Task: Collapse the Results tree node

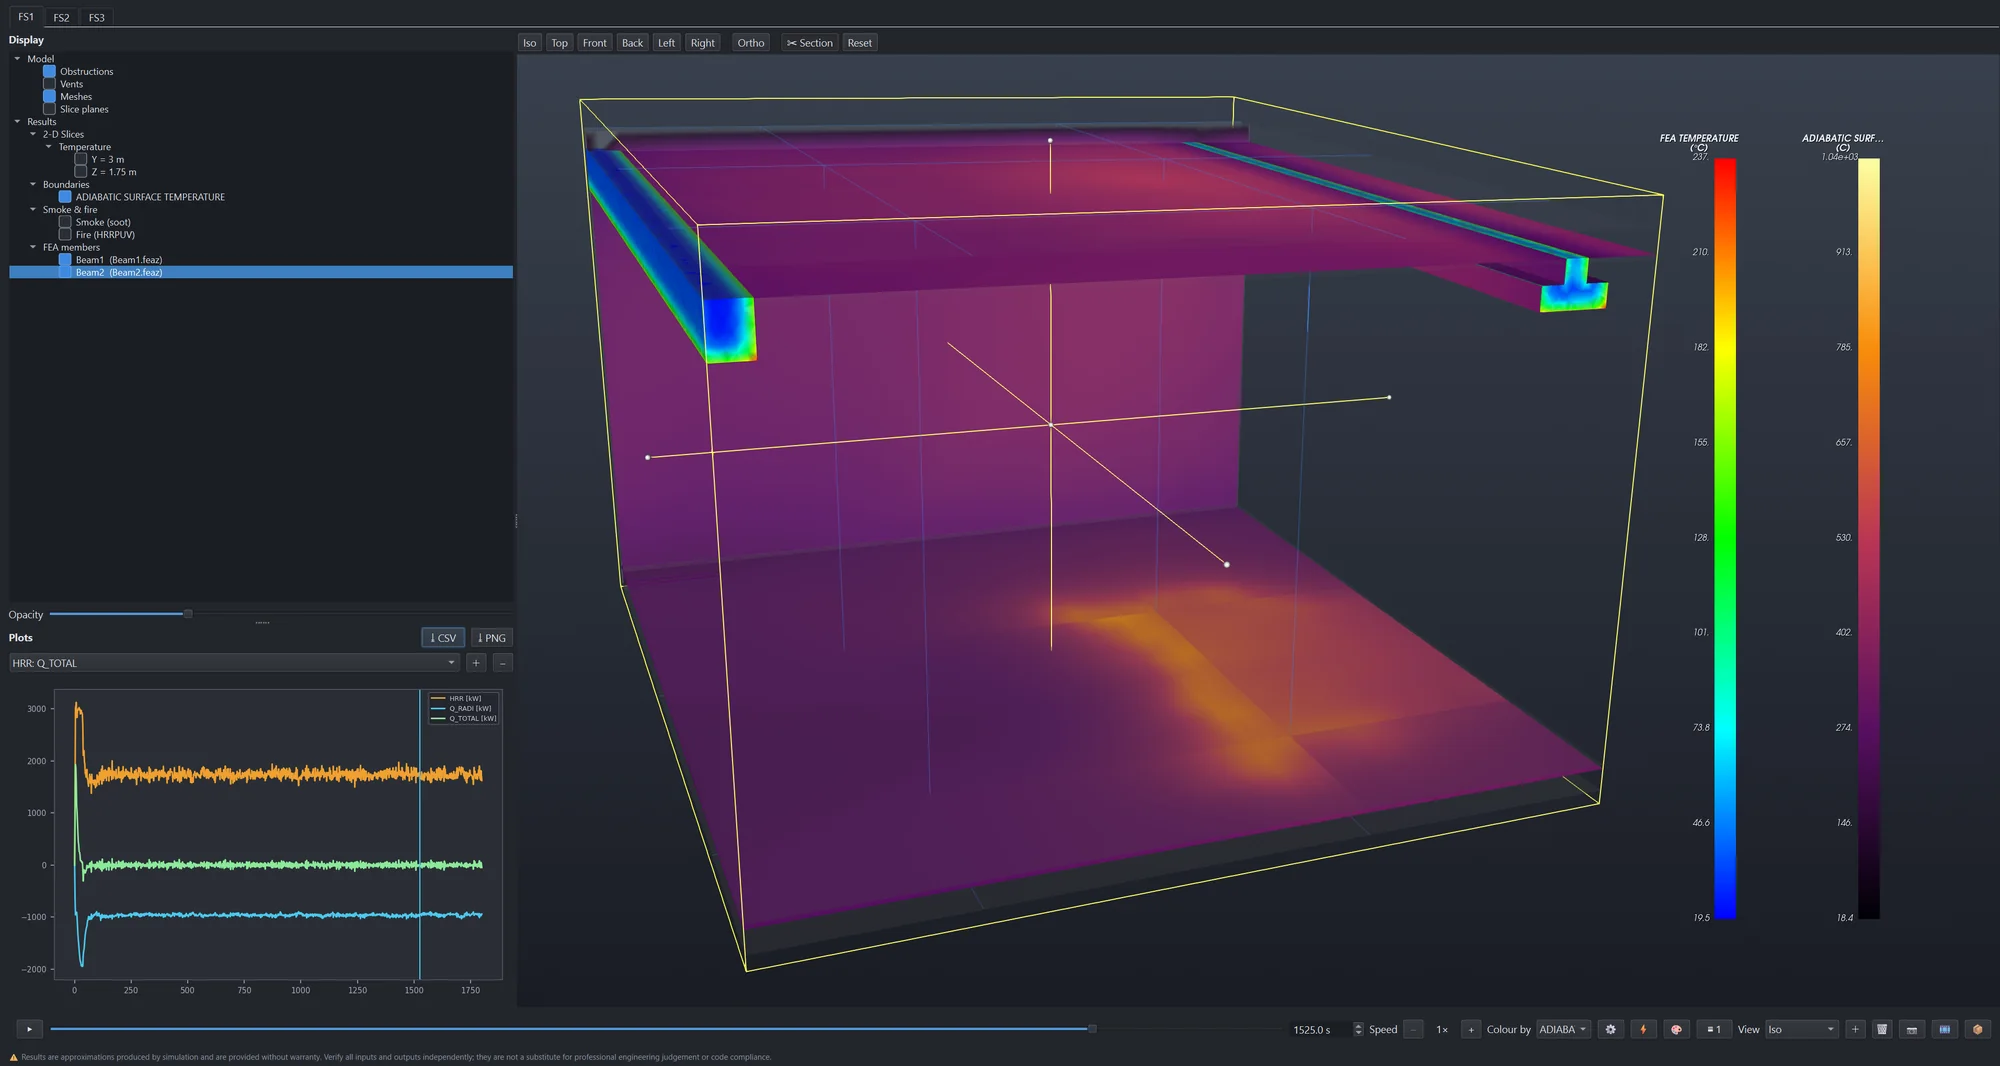Action: [17, 122]
